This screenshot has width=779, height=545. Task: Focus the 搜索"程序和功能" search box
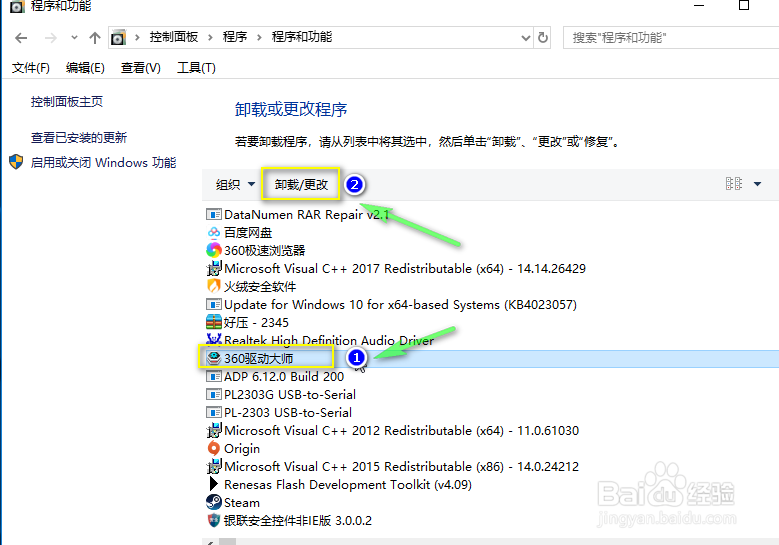point(671,38)
